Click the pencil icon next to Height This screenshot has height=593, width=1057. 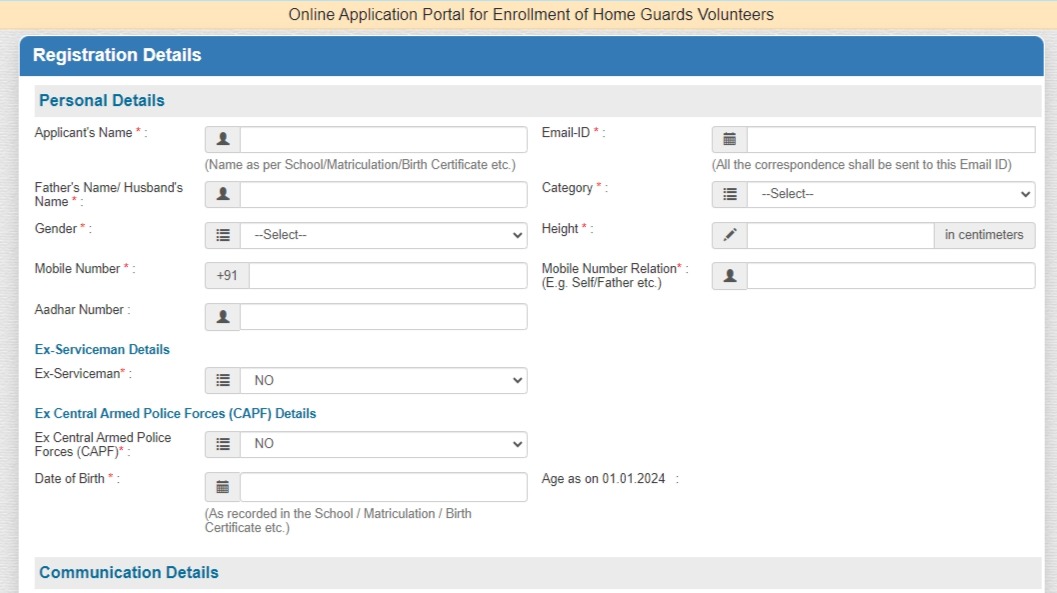(730, 235)
